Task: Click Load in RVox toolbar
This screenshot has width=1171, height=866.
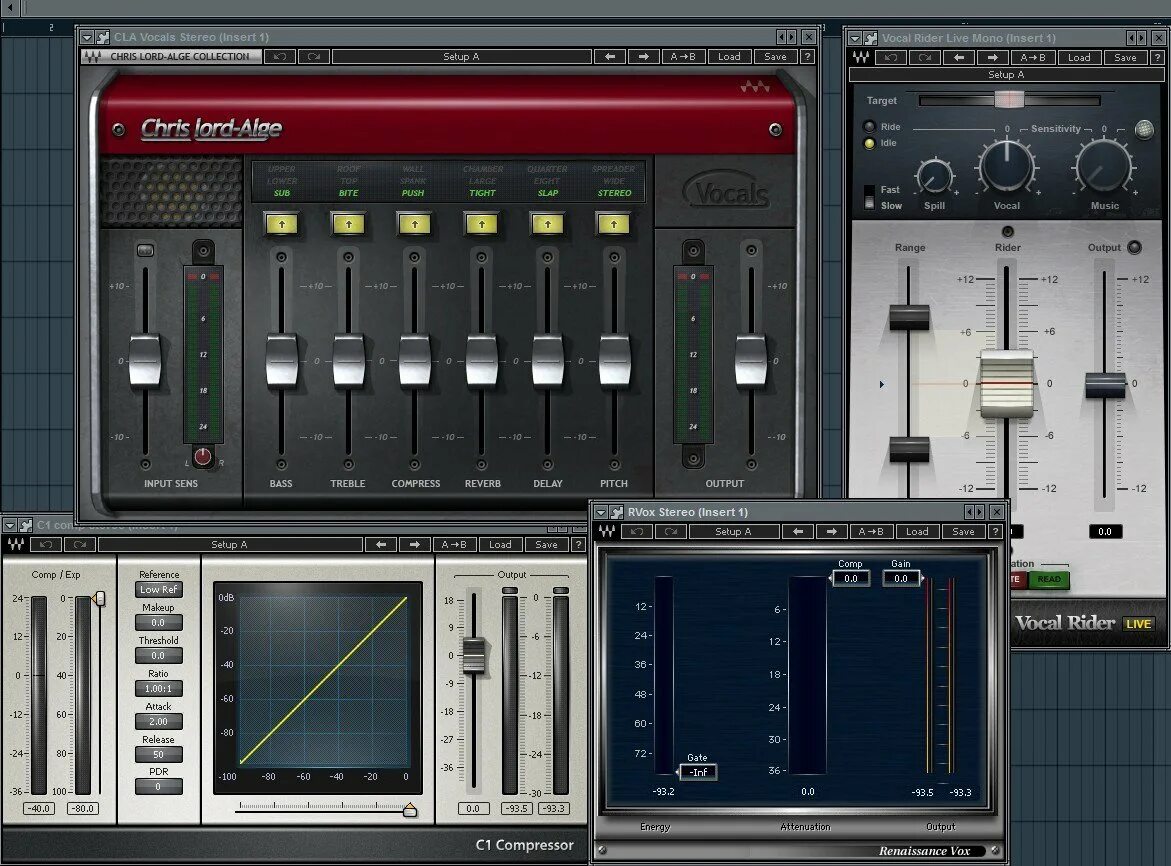Action: click(x=917, y=532)
